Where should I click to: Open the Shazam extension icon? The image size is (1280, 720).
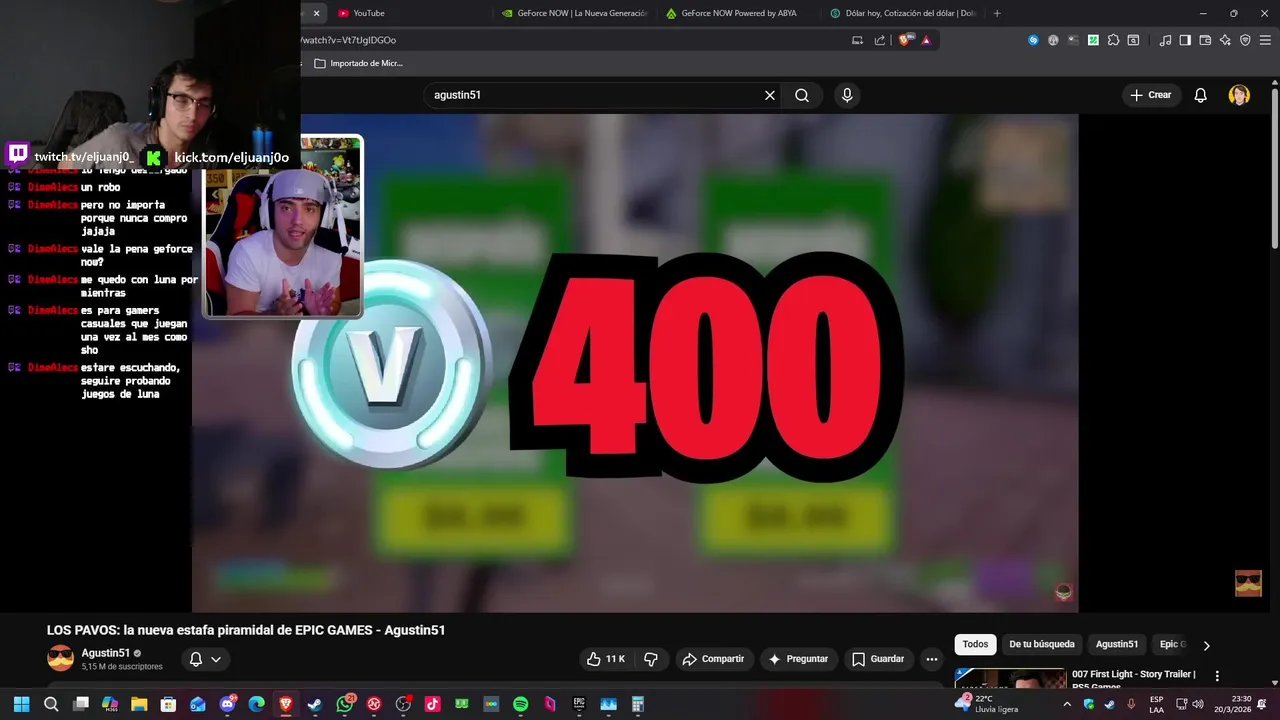(x=1033, y=40)
